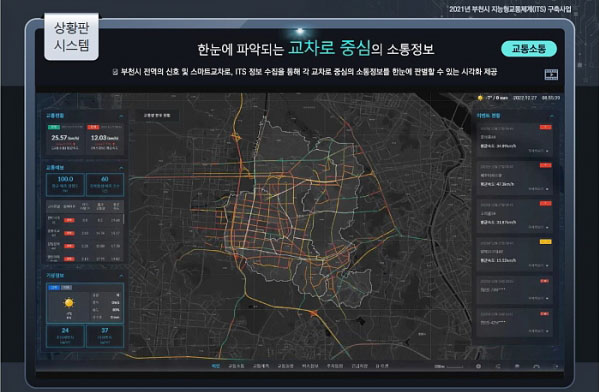Open details link on the yellow-badged event card
Screen dimensions: 599x392
tap(539, 265)
